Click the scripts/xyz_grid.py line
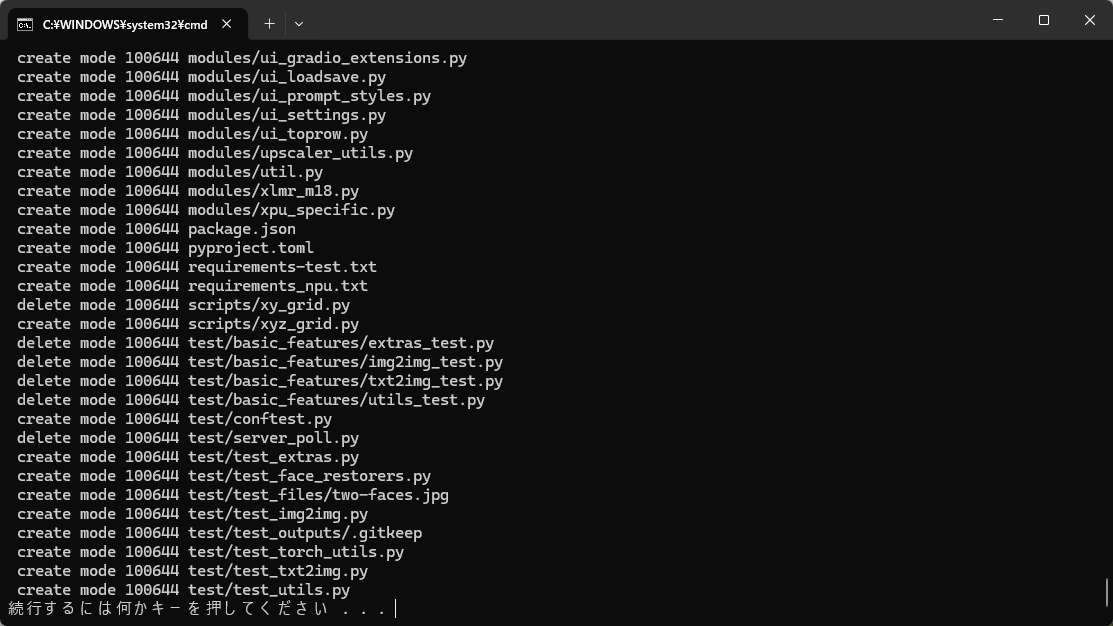1113x626 pixels. (x=188, y=324)
